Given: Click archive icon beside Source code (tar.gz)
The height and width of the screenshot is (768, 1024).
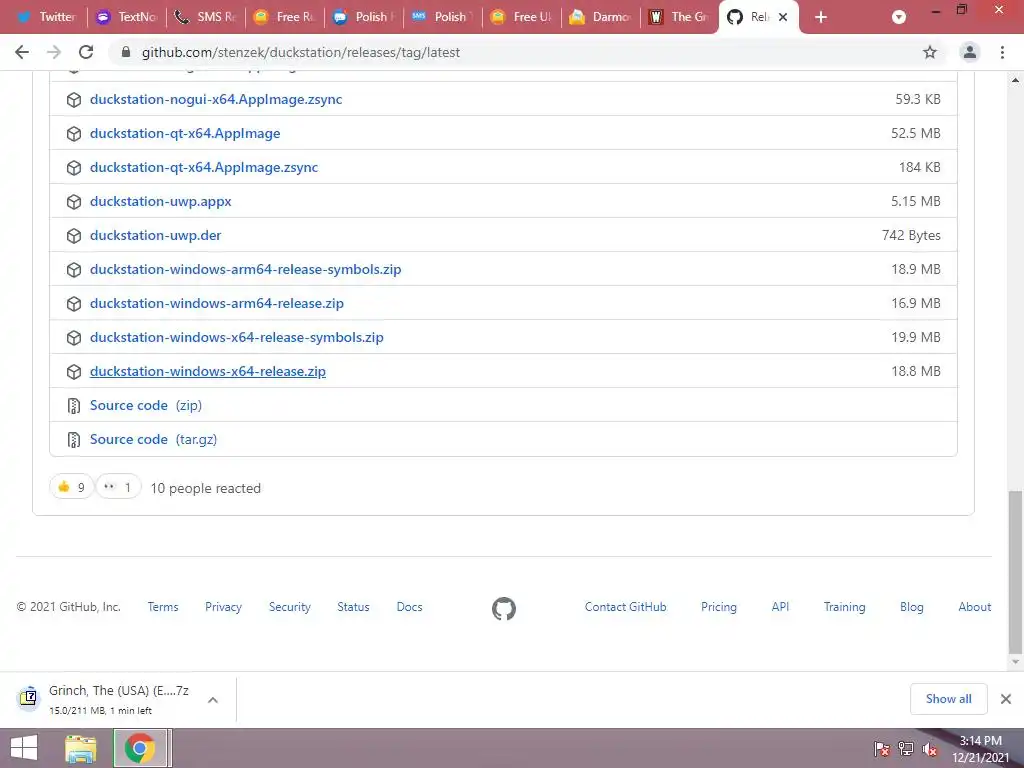Looking at the screenshot, I should pos(74,440).
